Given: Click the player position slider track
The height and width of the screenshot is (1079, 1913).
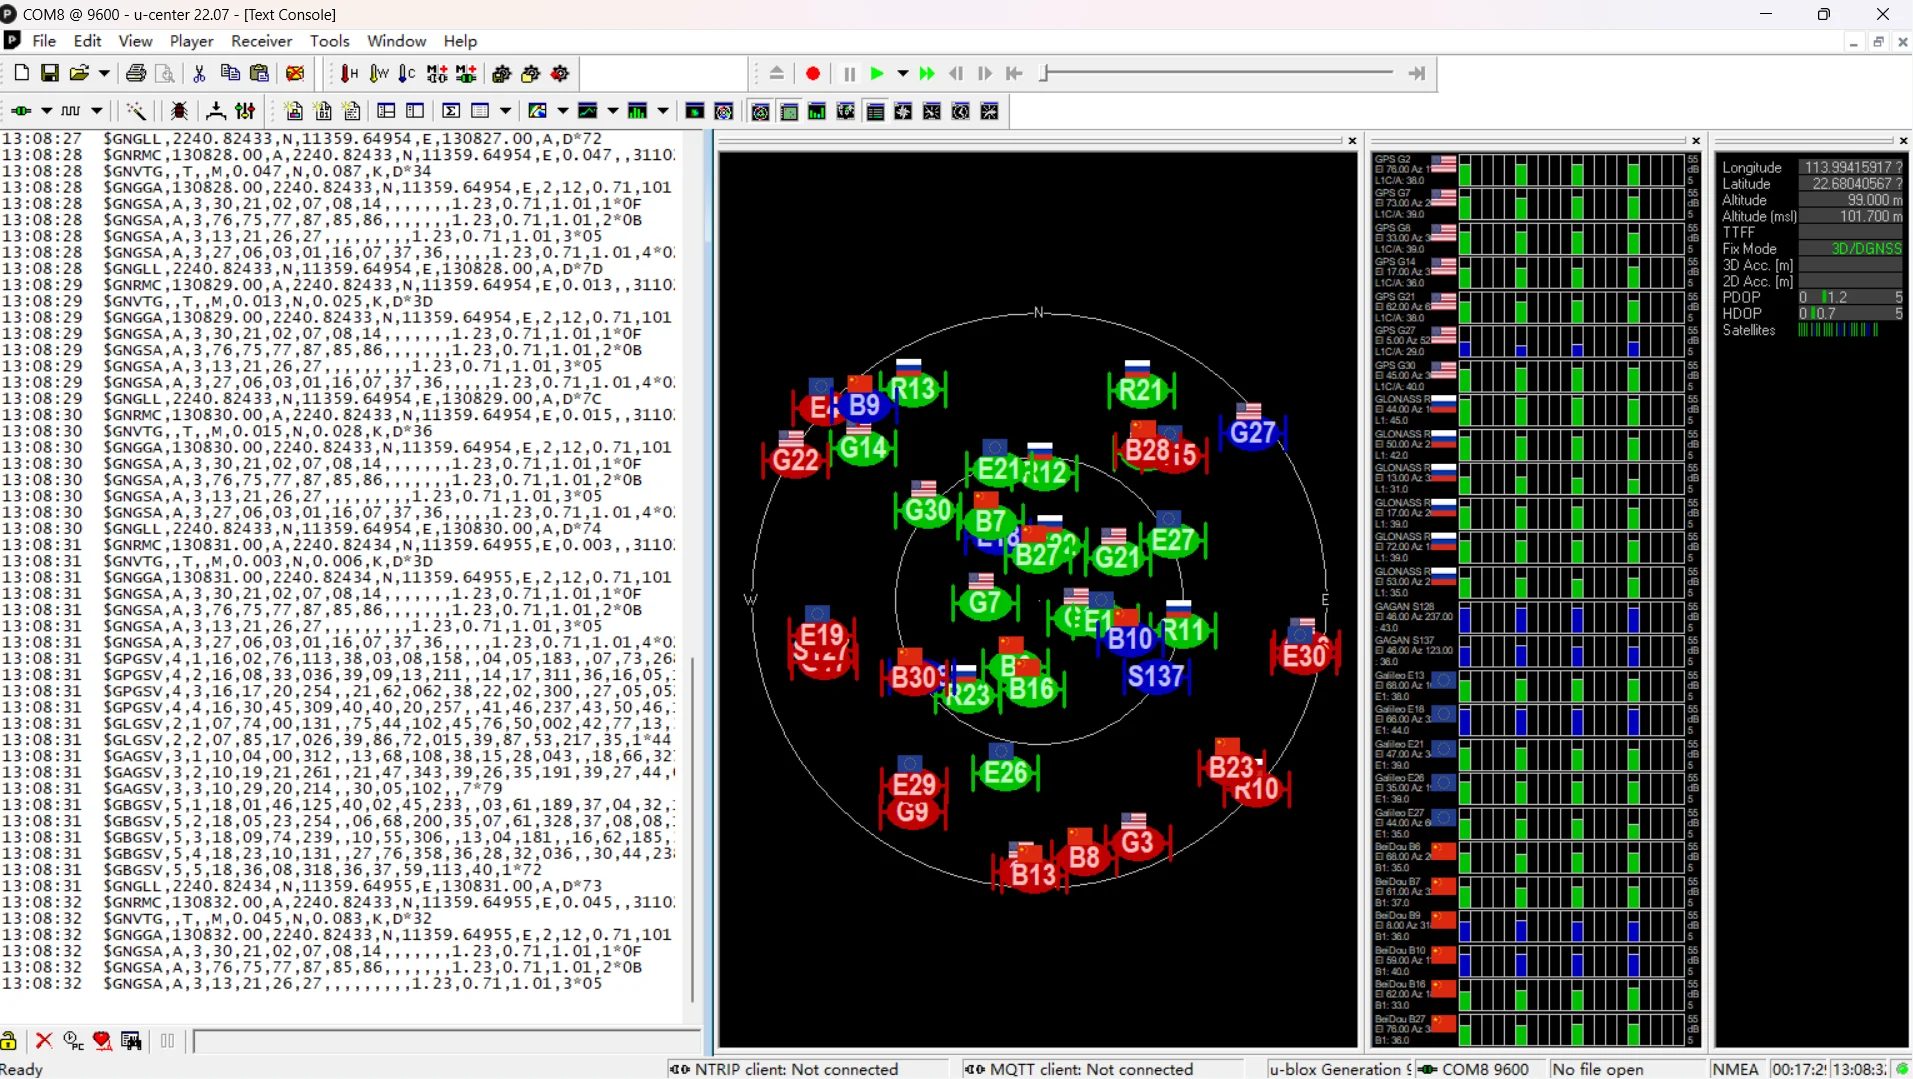Looking at the screenshot, I should 1217,73.
